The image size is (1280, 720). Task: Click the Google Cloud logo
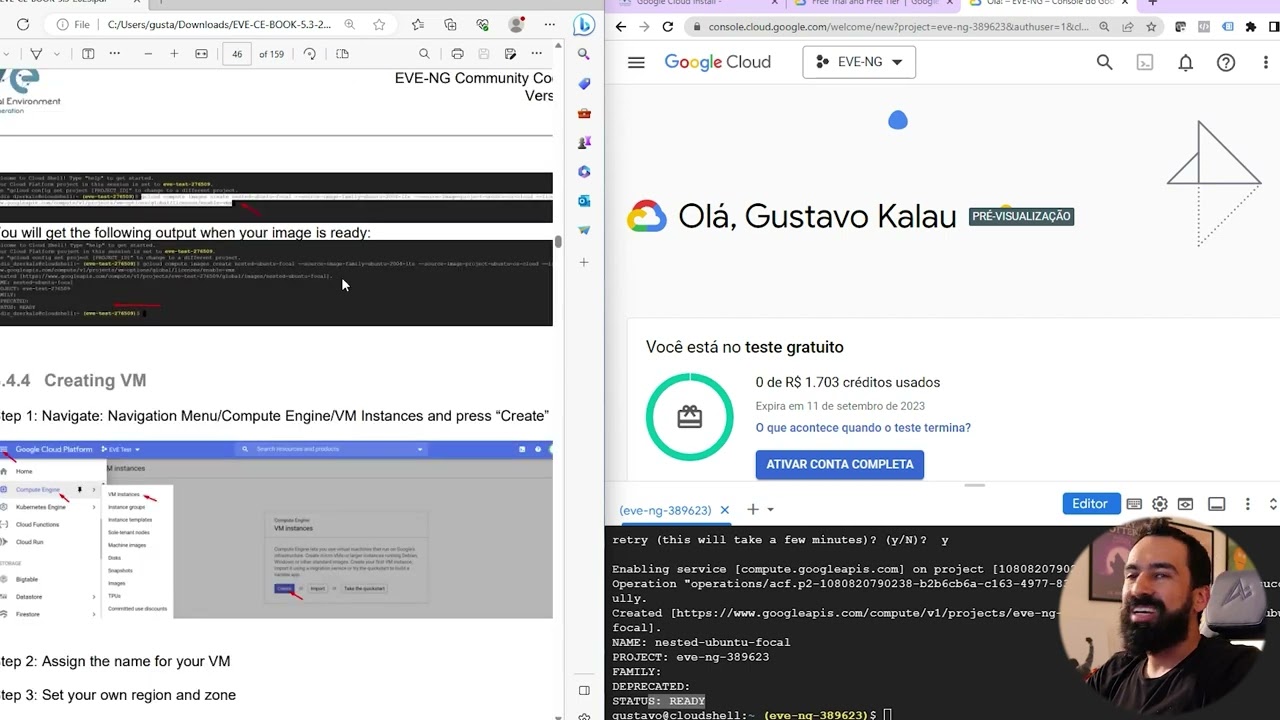coord(718,62)
